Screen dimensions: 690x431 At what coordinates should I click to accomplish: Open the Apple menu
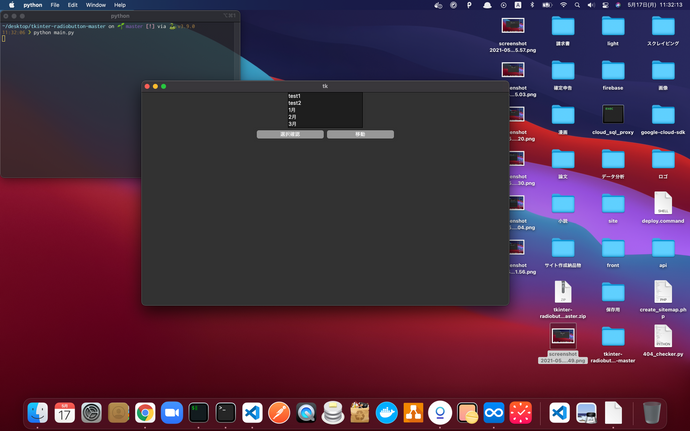point(12,5)
